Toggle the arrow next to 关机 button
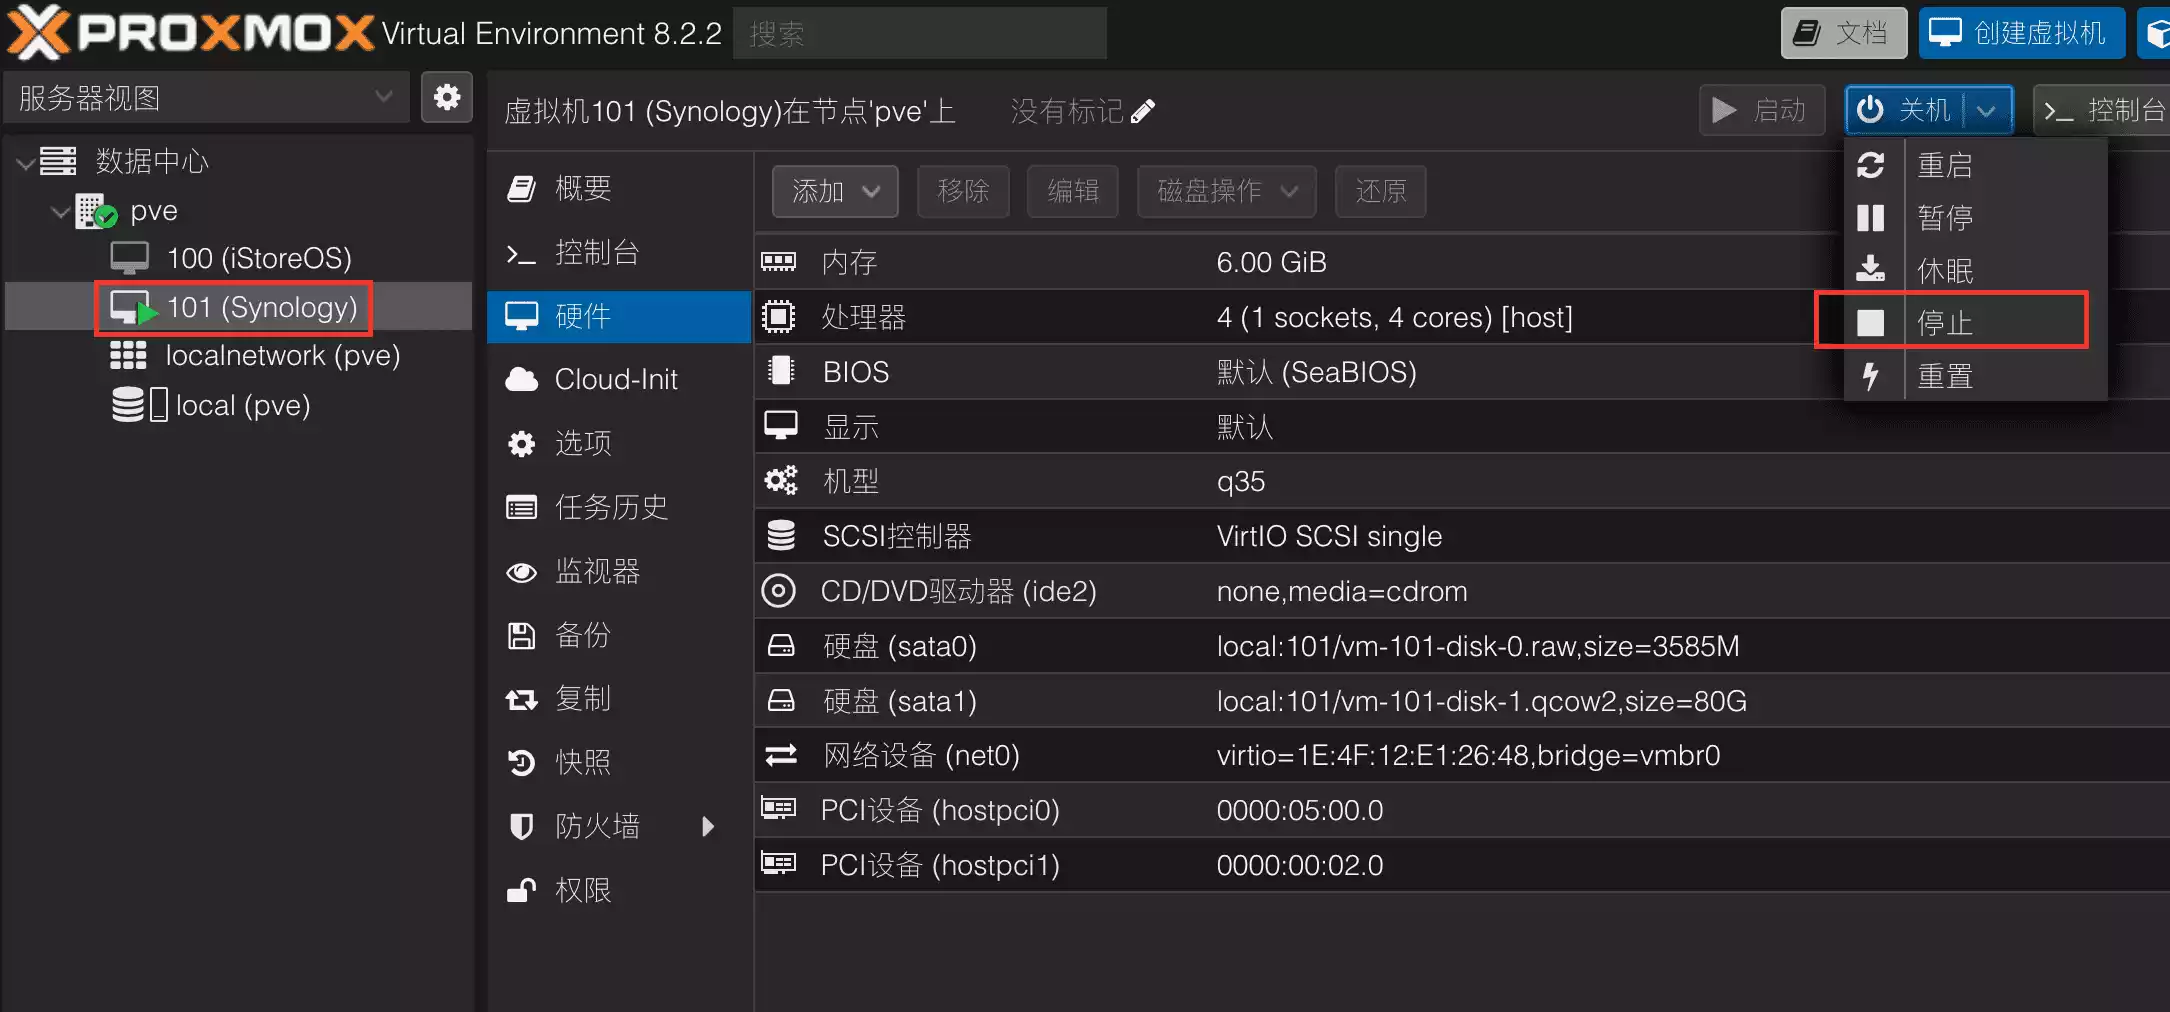This screenshot has width=2170, height=1012. pyautogui.click(x=1987, y=110)
